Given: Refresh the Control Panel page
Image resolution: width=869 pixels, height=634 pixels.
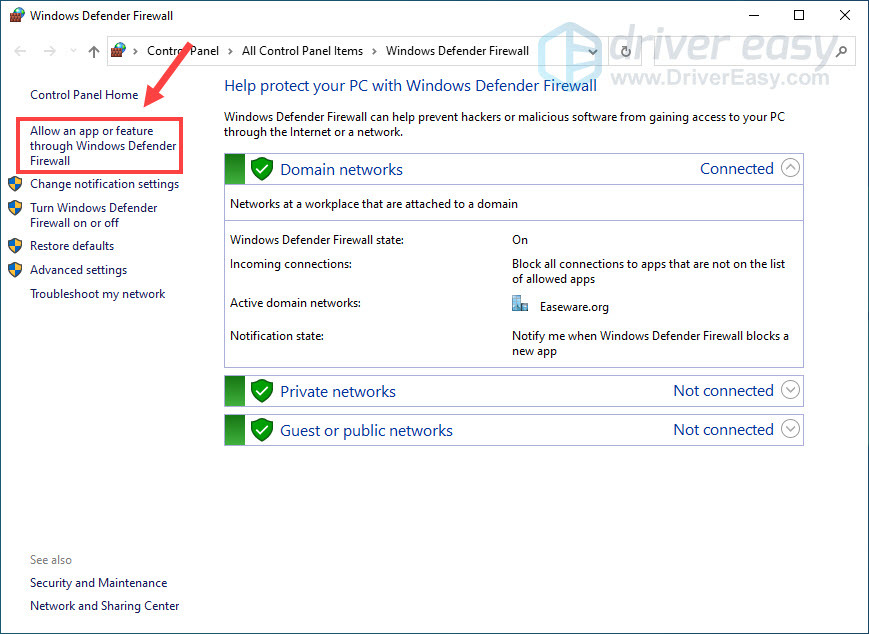Looking at the screenshot, I should [x=626, y=52].
